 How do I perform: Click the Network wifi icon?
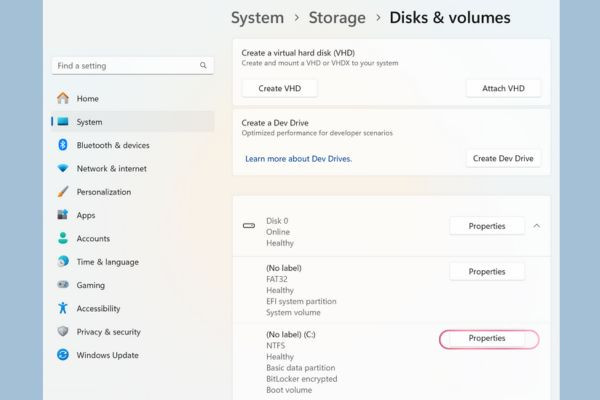63,168
